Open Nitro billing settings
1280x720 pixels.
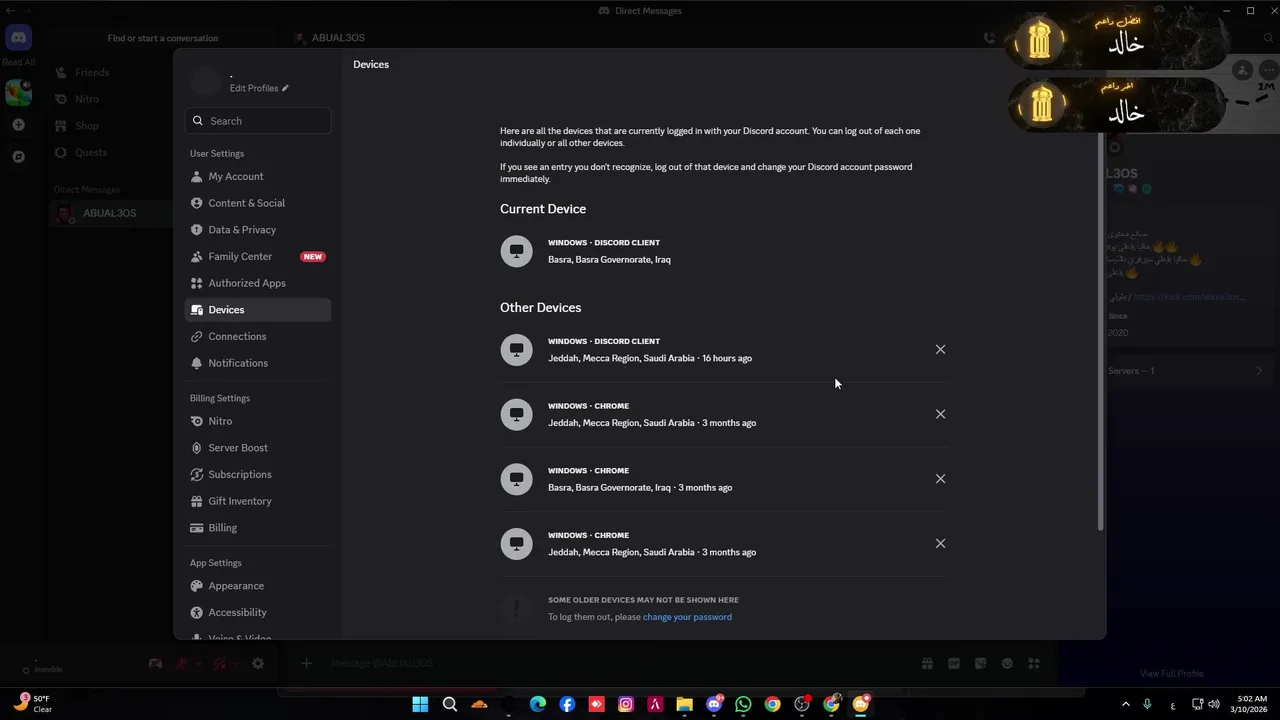pyautogui.click(x=258, y=421)
